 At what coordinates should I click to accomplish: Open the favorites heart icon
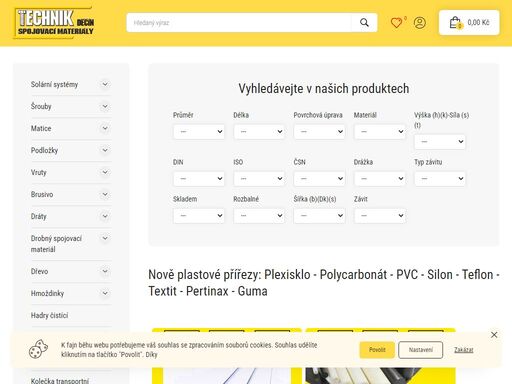pyautogui.click(x=396, y=23)
